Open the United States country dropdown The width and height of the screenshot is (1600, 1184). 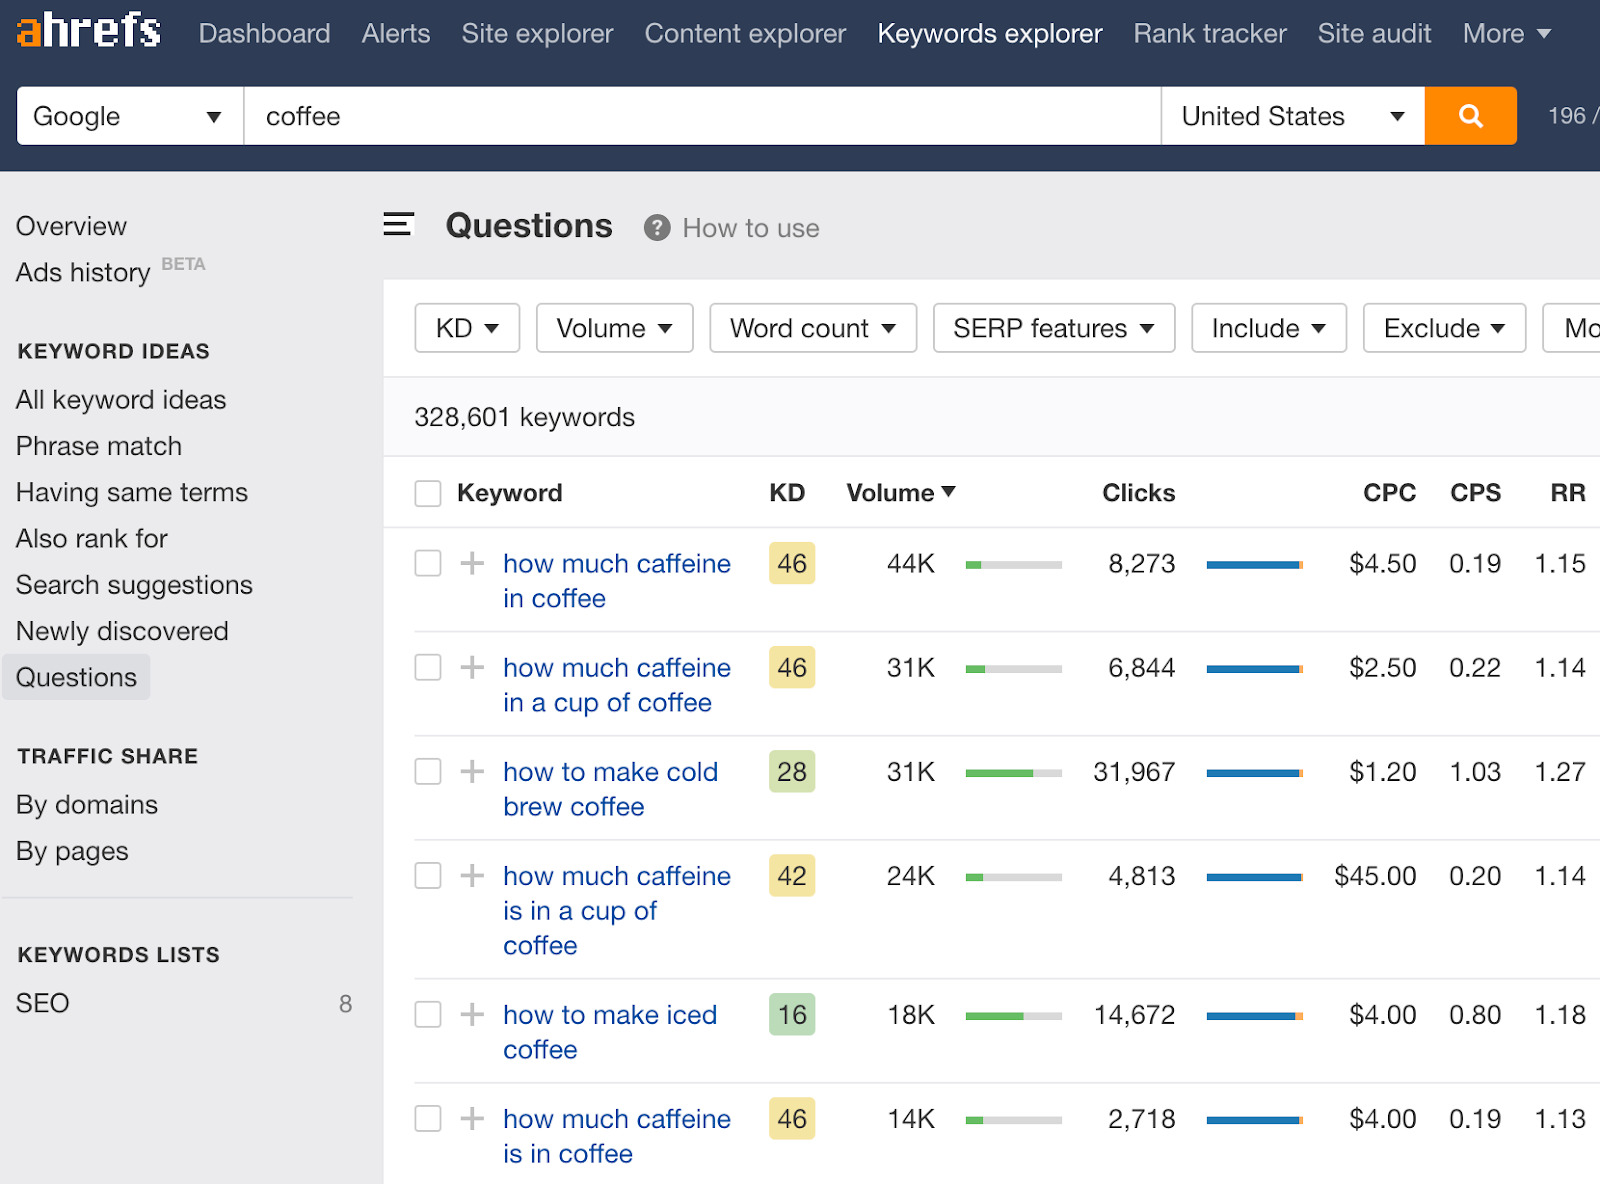1291,115
